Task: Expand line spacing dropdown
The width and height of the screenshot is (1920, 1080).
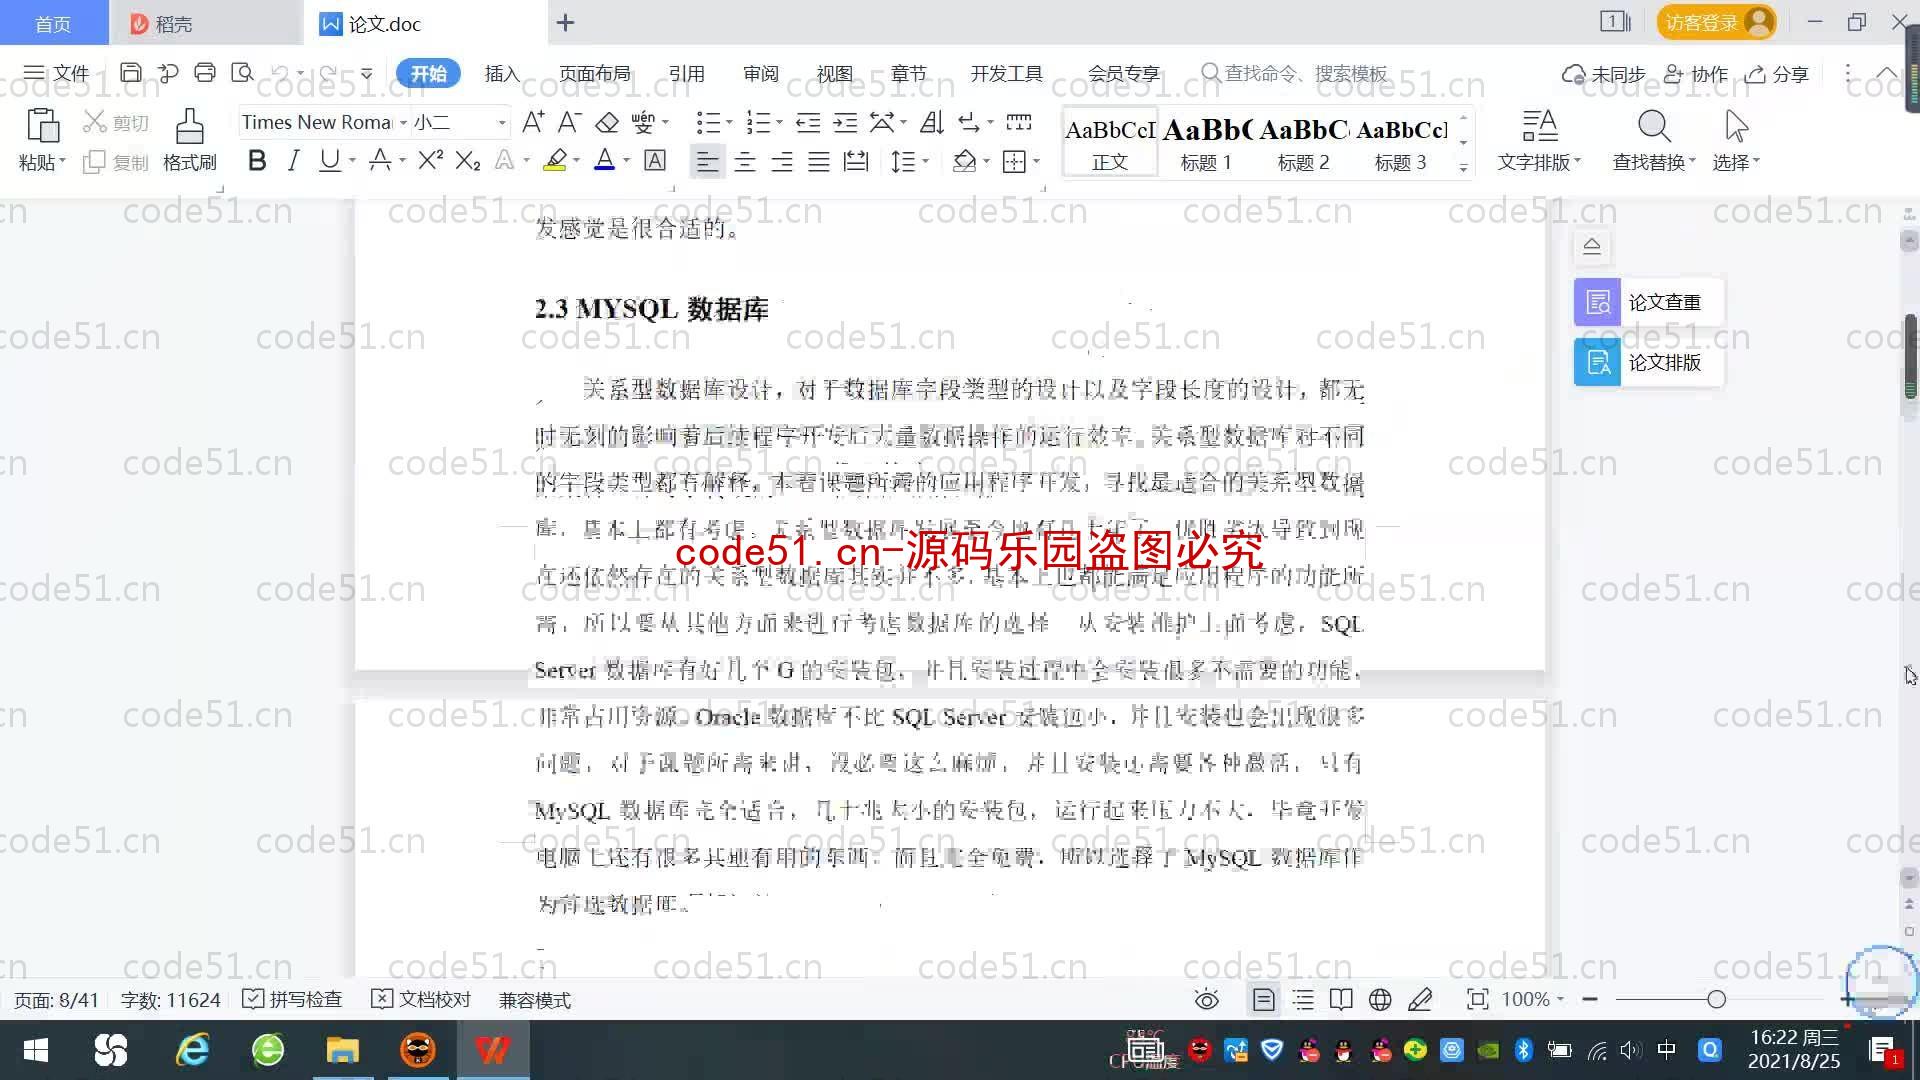Action: pos(926,161)
